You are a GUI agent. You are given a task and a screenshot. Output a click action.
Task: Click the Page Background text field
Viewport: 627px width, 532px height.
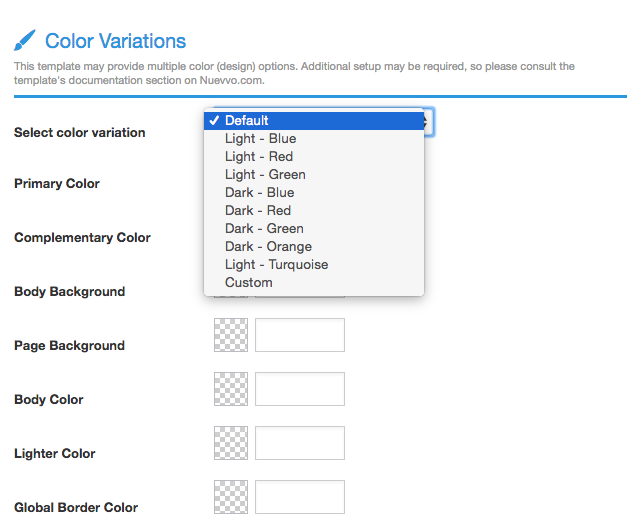pos(300,335)
